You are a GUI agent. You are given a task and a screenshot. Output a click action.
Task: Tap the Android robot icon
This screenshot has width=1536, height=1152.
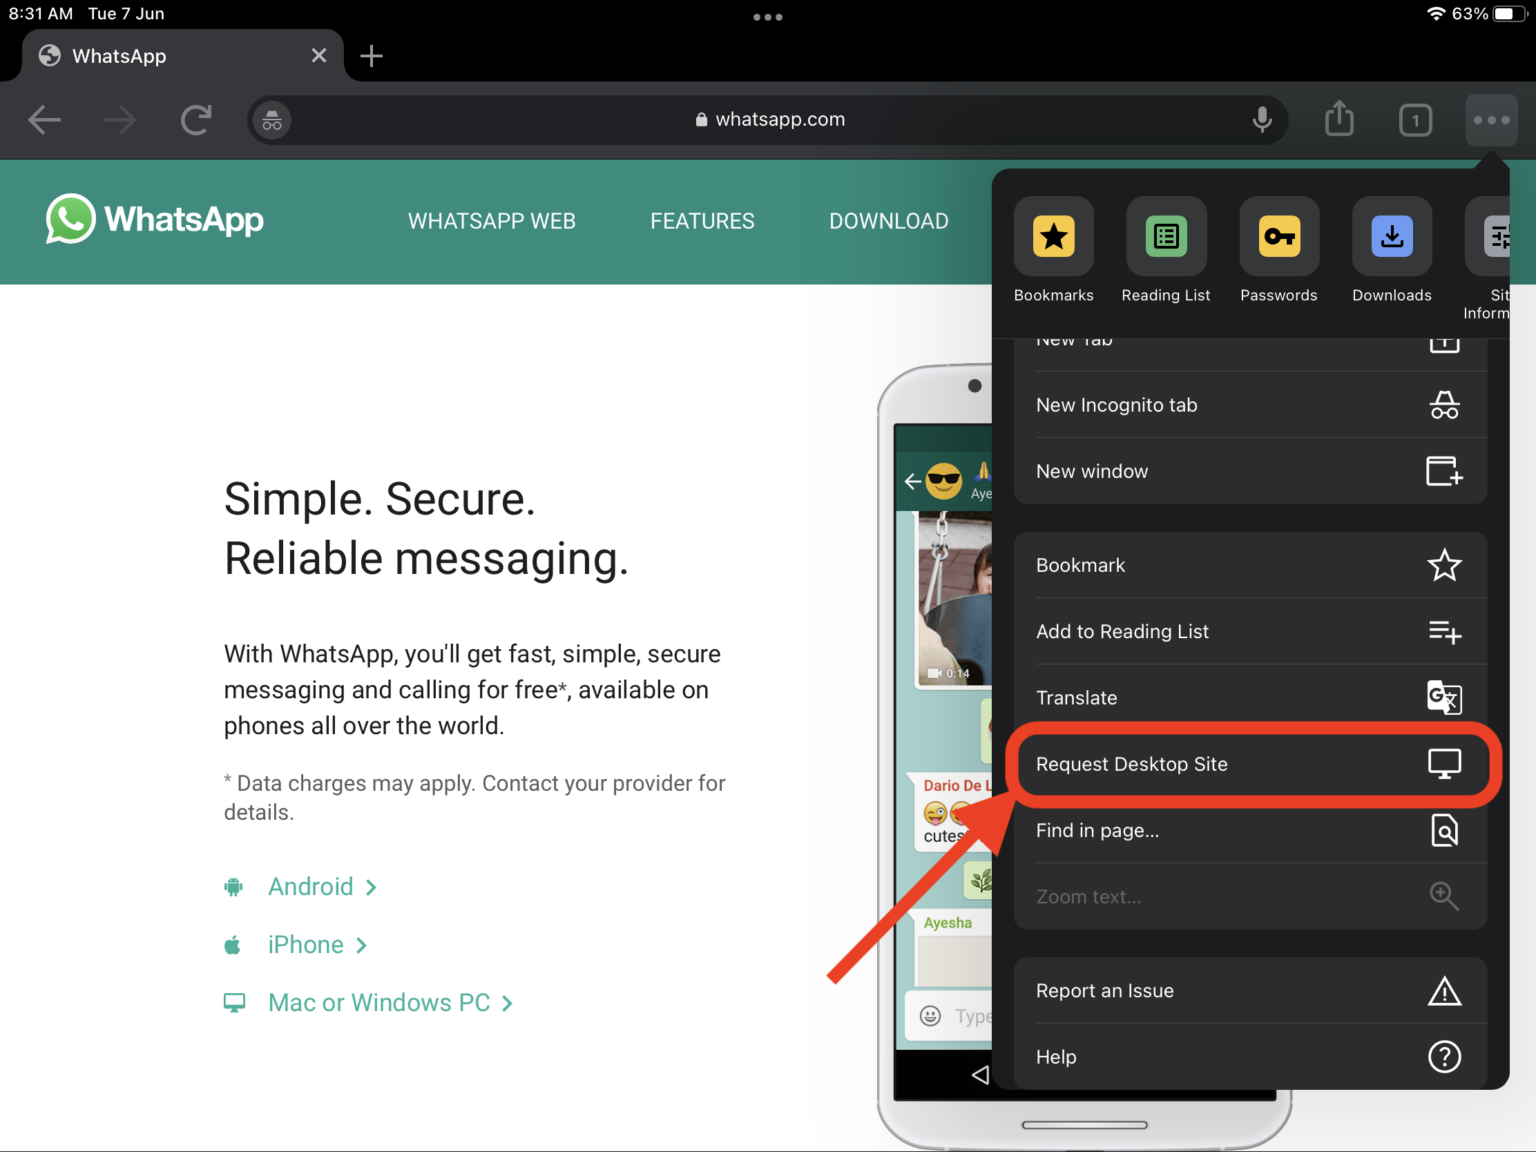point(233,887)
